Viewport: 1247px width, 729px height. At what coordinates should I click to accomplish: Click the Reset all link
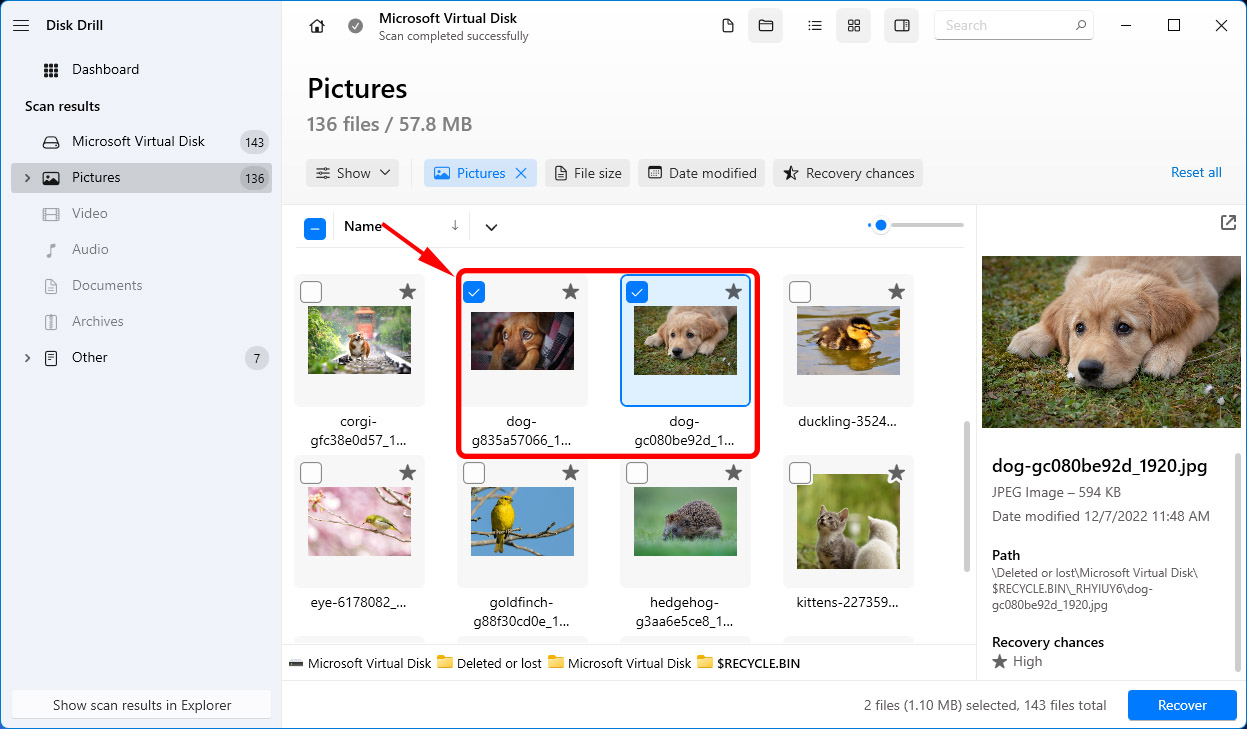[x=1196, y=172]
